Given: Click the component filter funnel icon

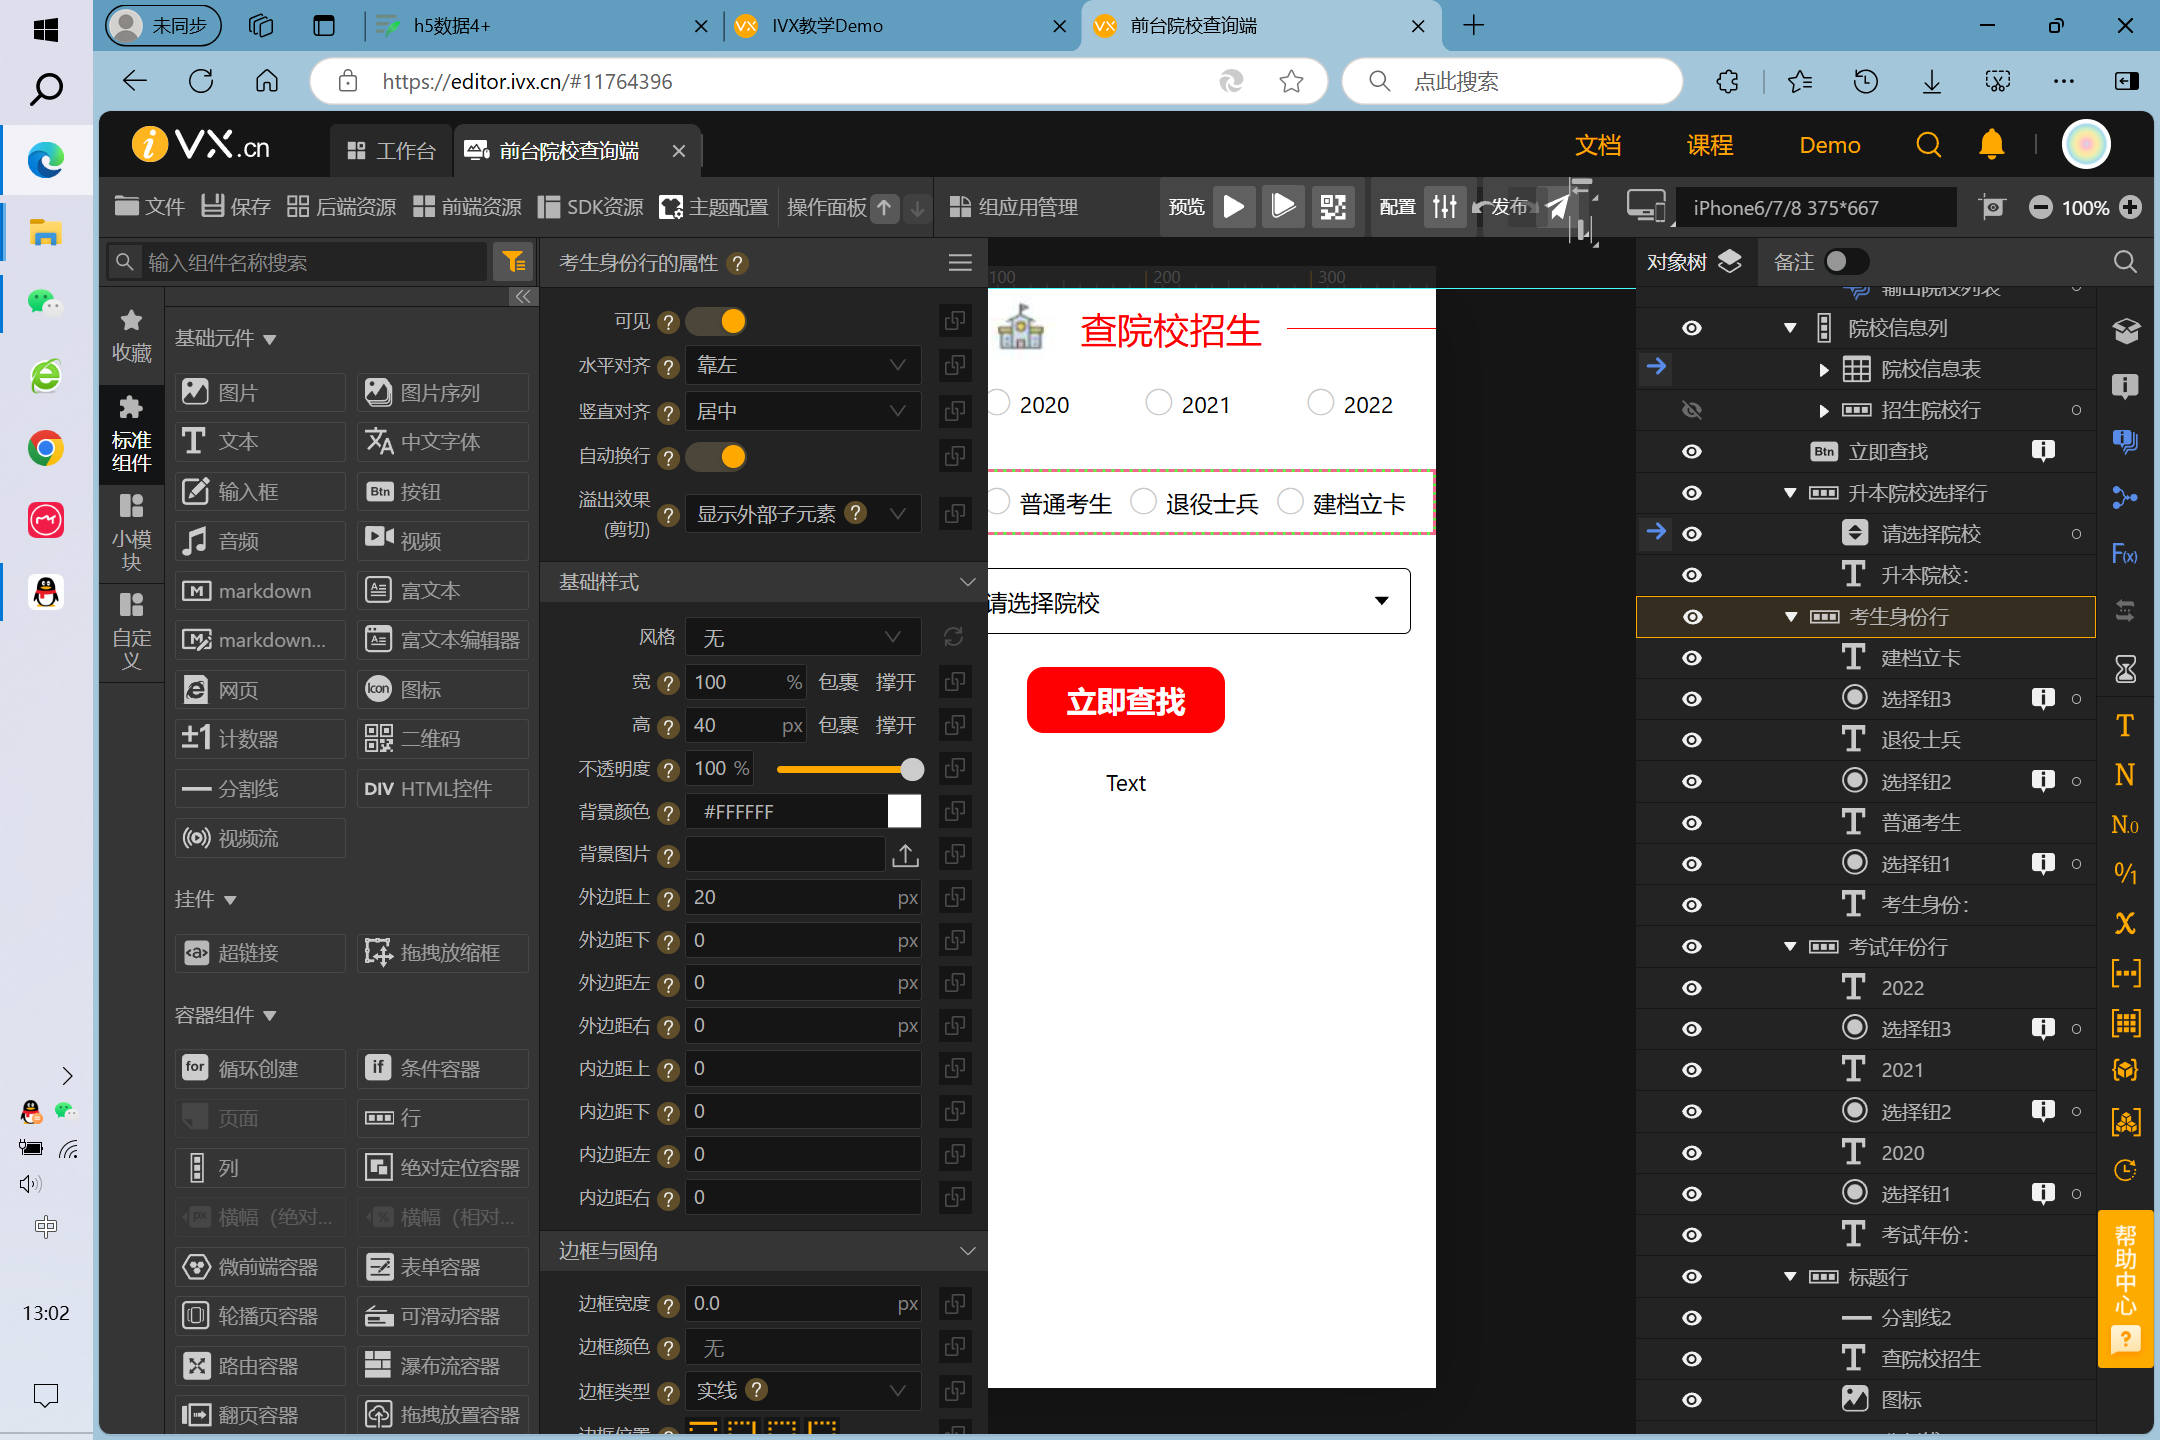Looking at the screenshot, I should 514,262.
